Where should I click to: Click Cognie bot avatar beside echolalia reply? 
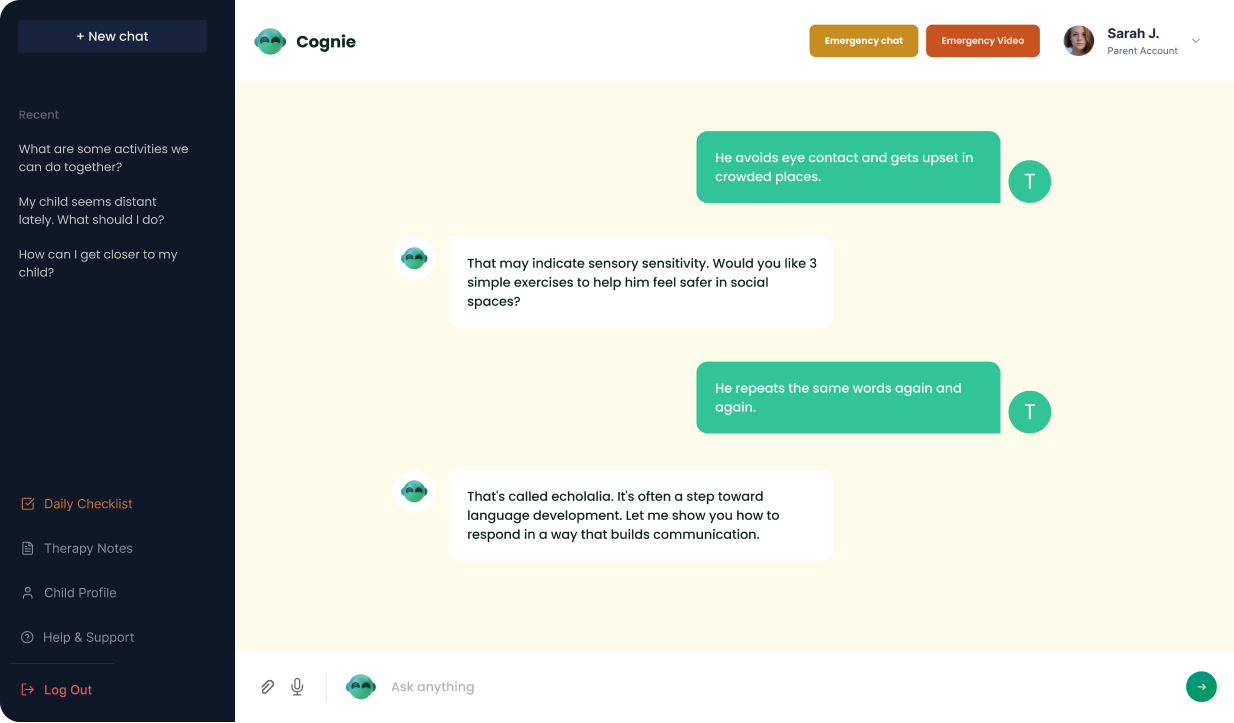pyautogui.click(x=414, y=491)
